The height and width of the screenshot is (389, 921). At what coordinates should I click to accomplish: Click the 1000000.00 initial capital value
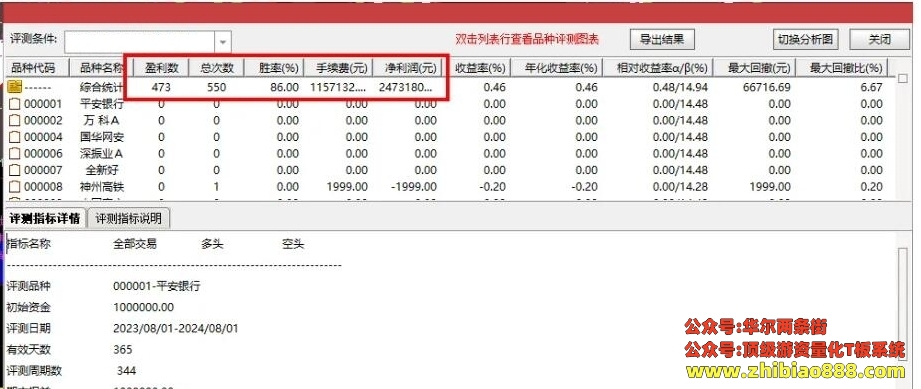tap(143, 307)
